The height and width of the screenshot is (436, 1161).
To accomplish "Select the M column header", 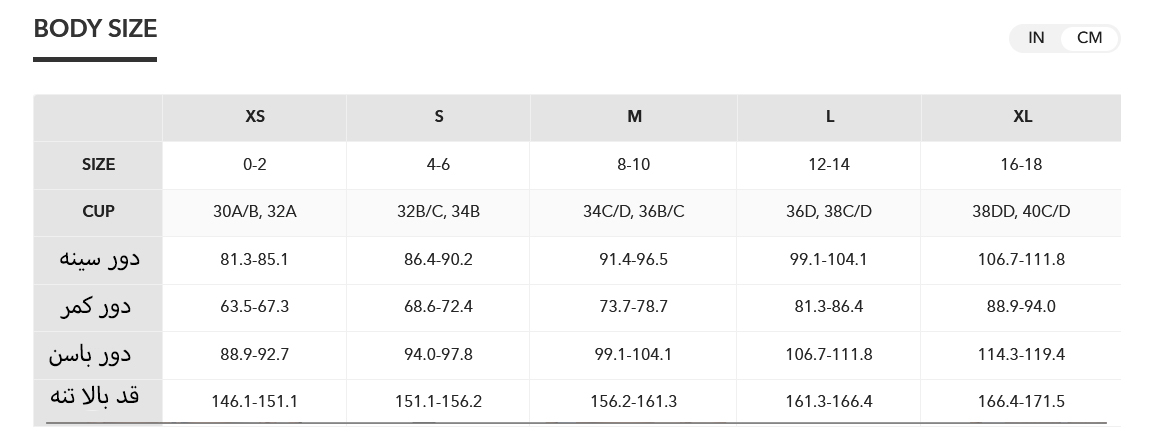I will click(634, 117).
